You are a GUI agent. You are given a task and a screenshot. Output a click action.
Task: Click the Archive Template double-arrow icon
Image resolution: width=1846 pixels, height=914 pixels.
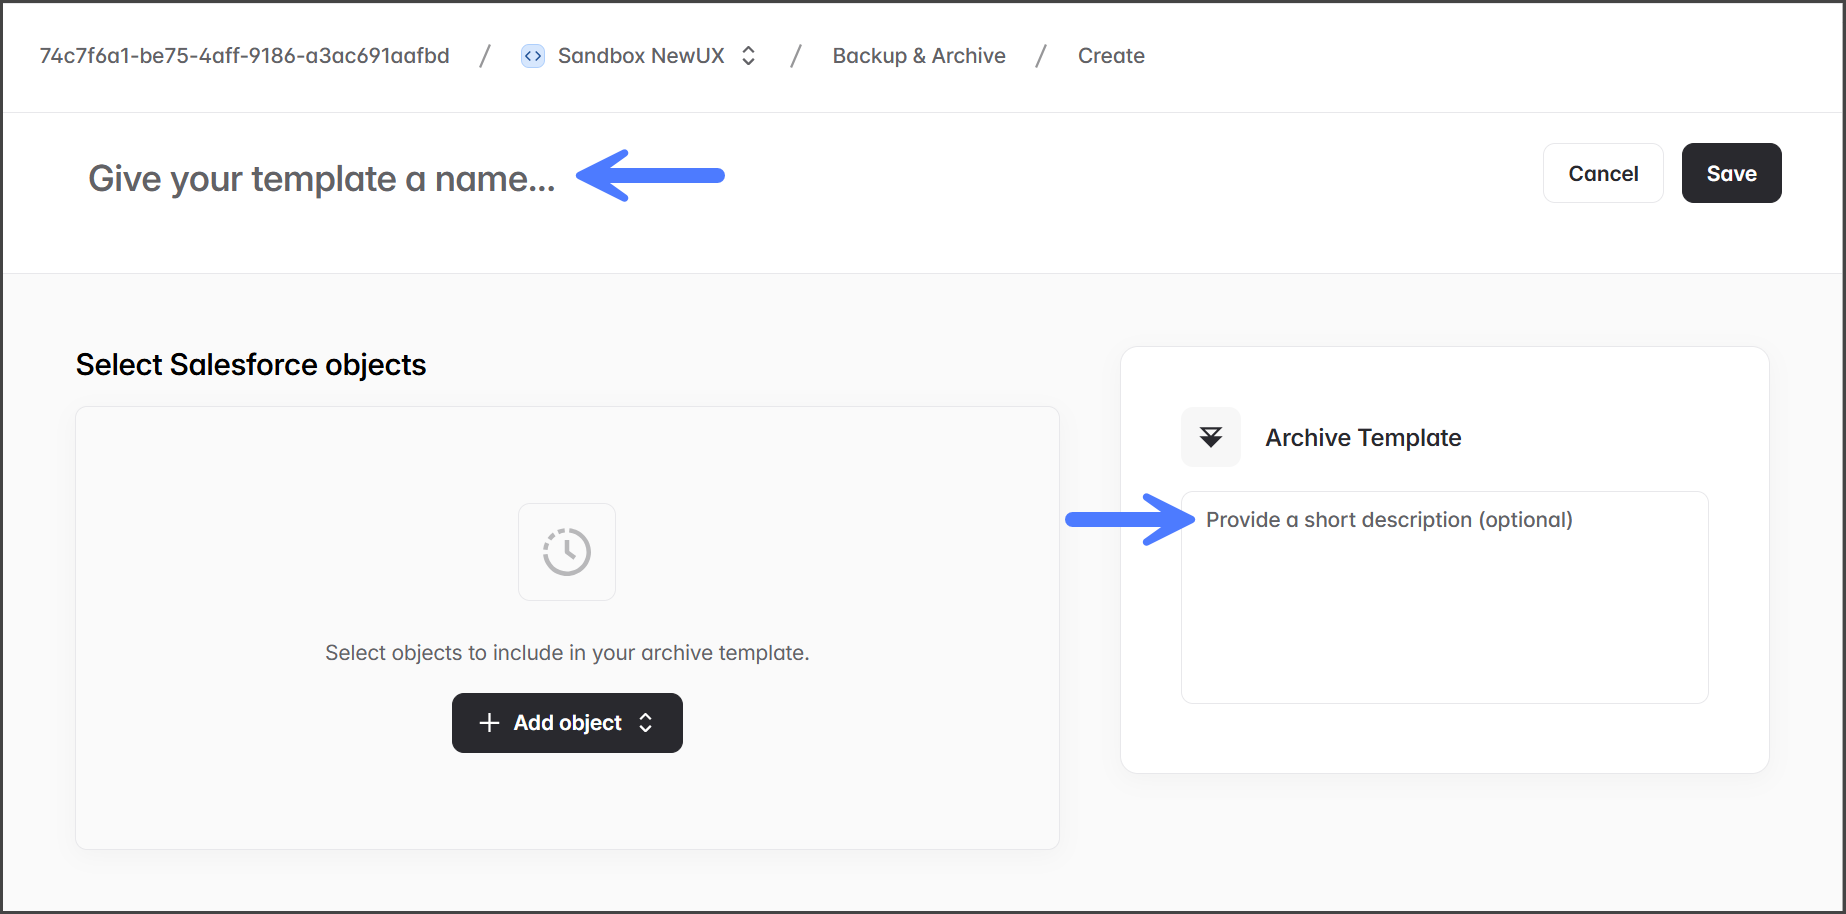(1210, 437)
